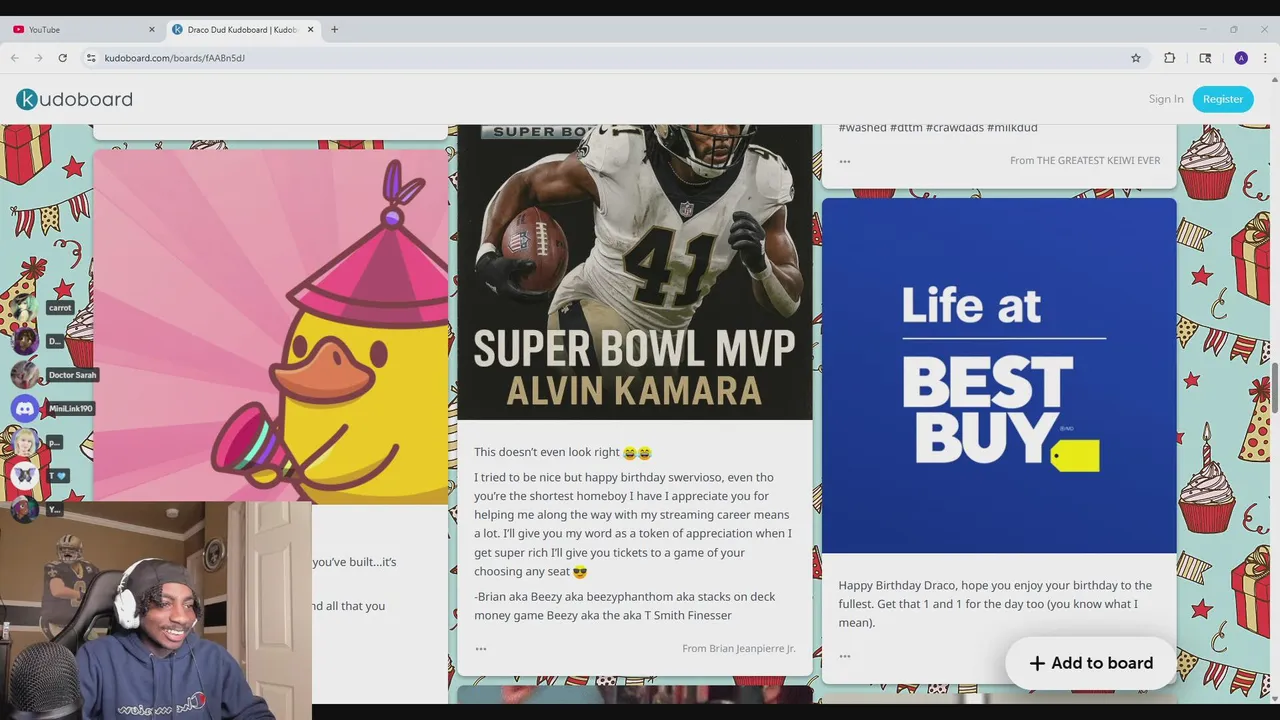Click the 'MiniLink190' name label
1280x720 pixels.
71,408
